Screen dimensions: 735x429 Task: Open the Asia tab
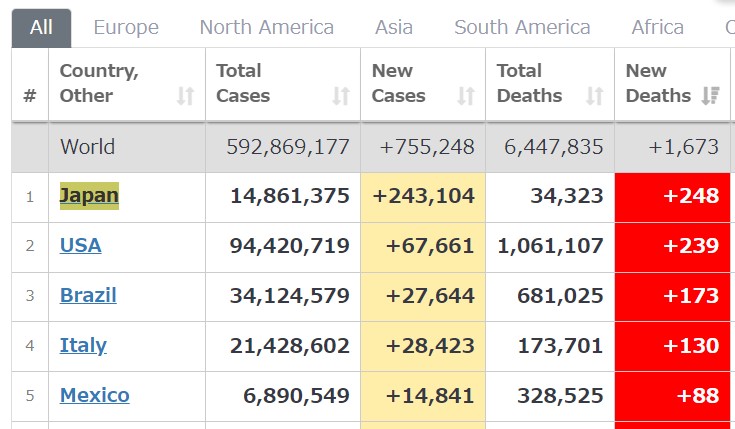[394, 28]
